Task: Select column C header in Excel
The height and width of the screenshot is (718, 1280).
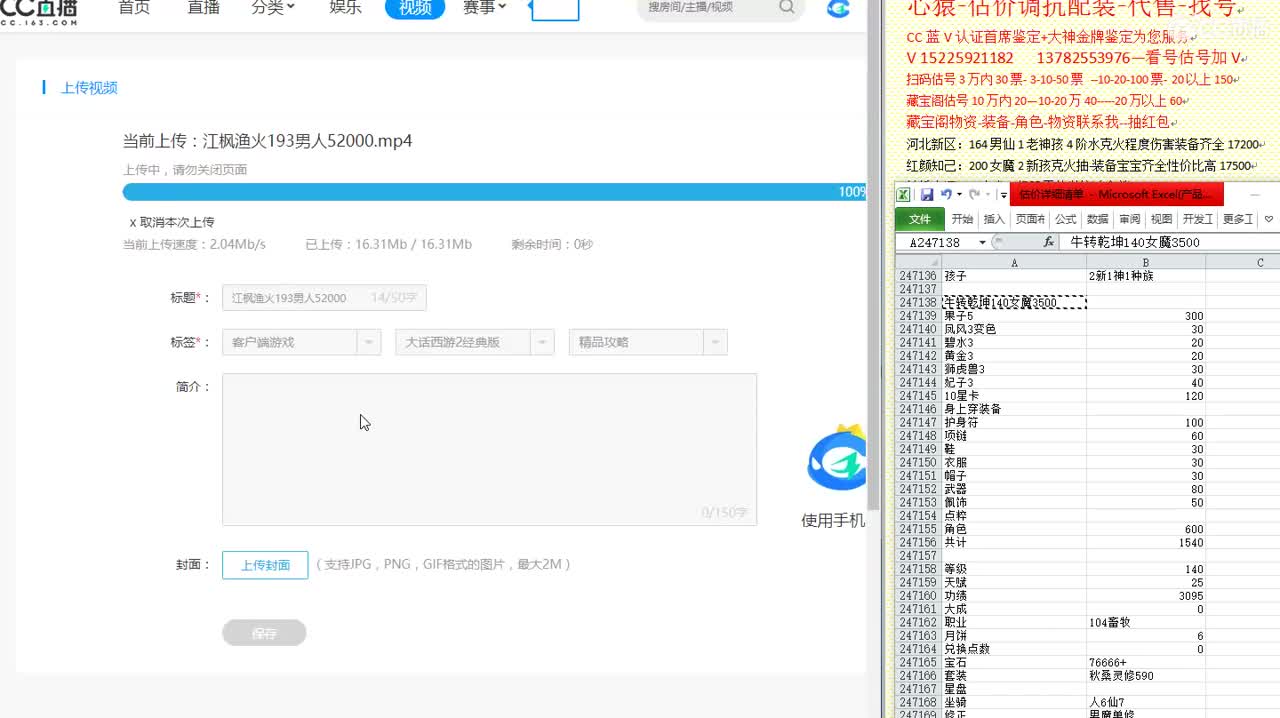Action: tap(1243, 263)
